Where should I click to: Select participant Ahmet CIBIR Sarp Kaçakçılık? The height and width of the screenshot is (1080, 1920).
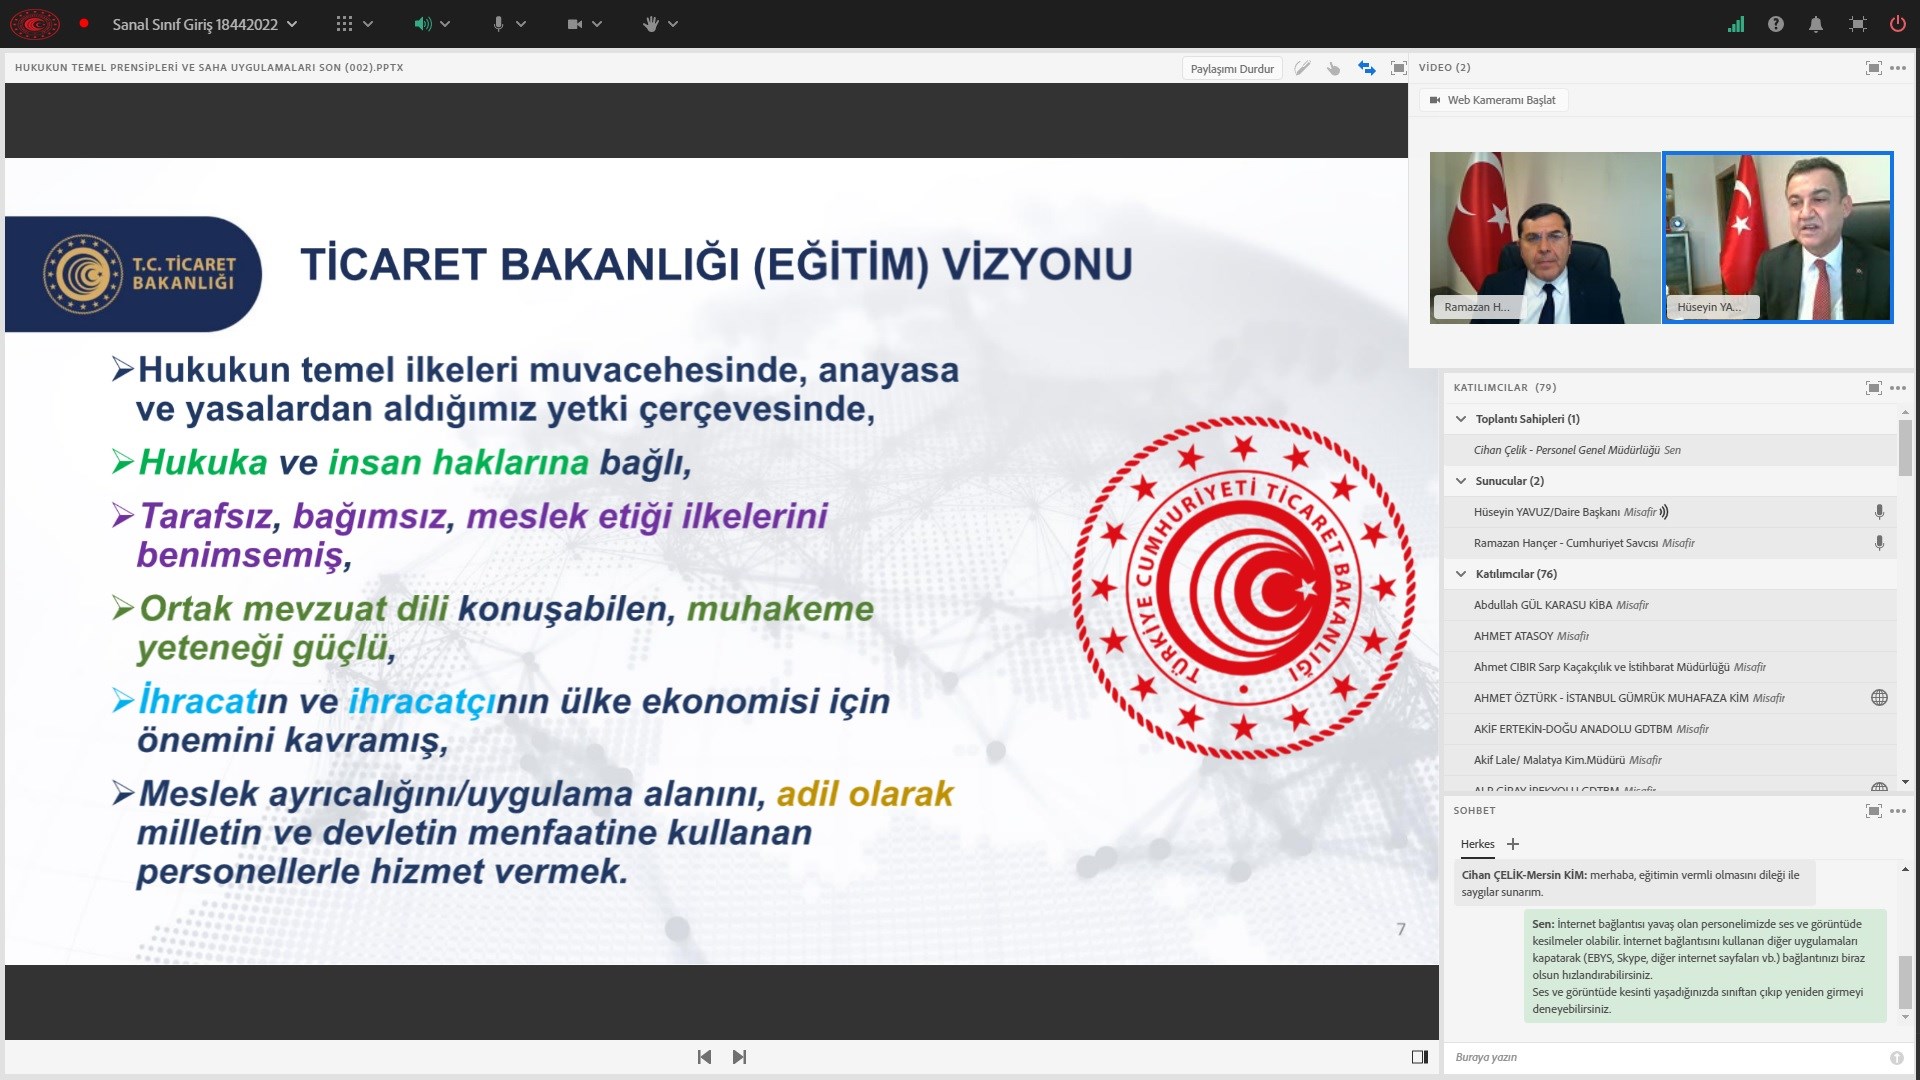click(1671, 667)
